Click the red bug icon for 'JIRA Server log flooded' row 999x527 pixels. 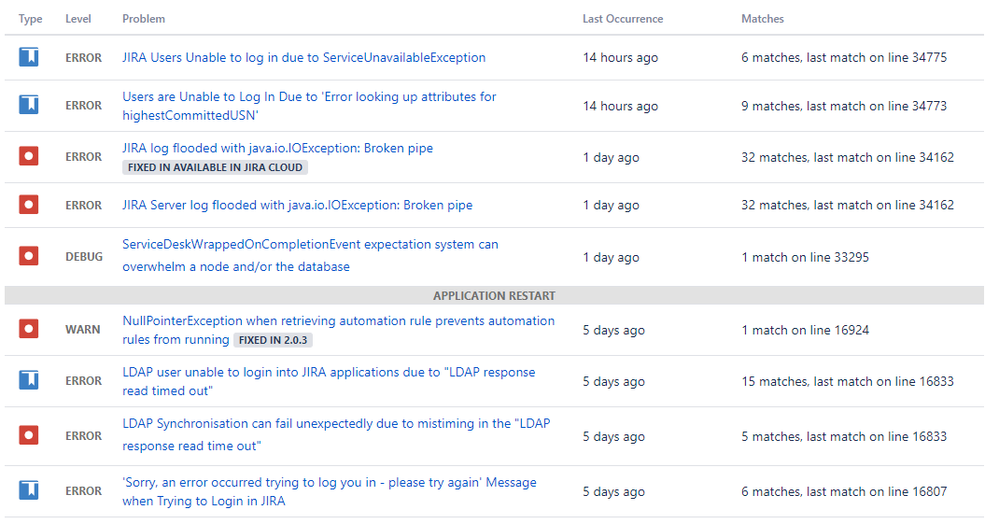29,205
